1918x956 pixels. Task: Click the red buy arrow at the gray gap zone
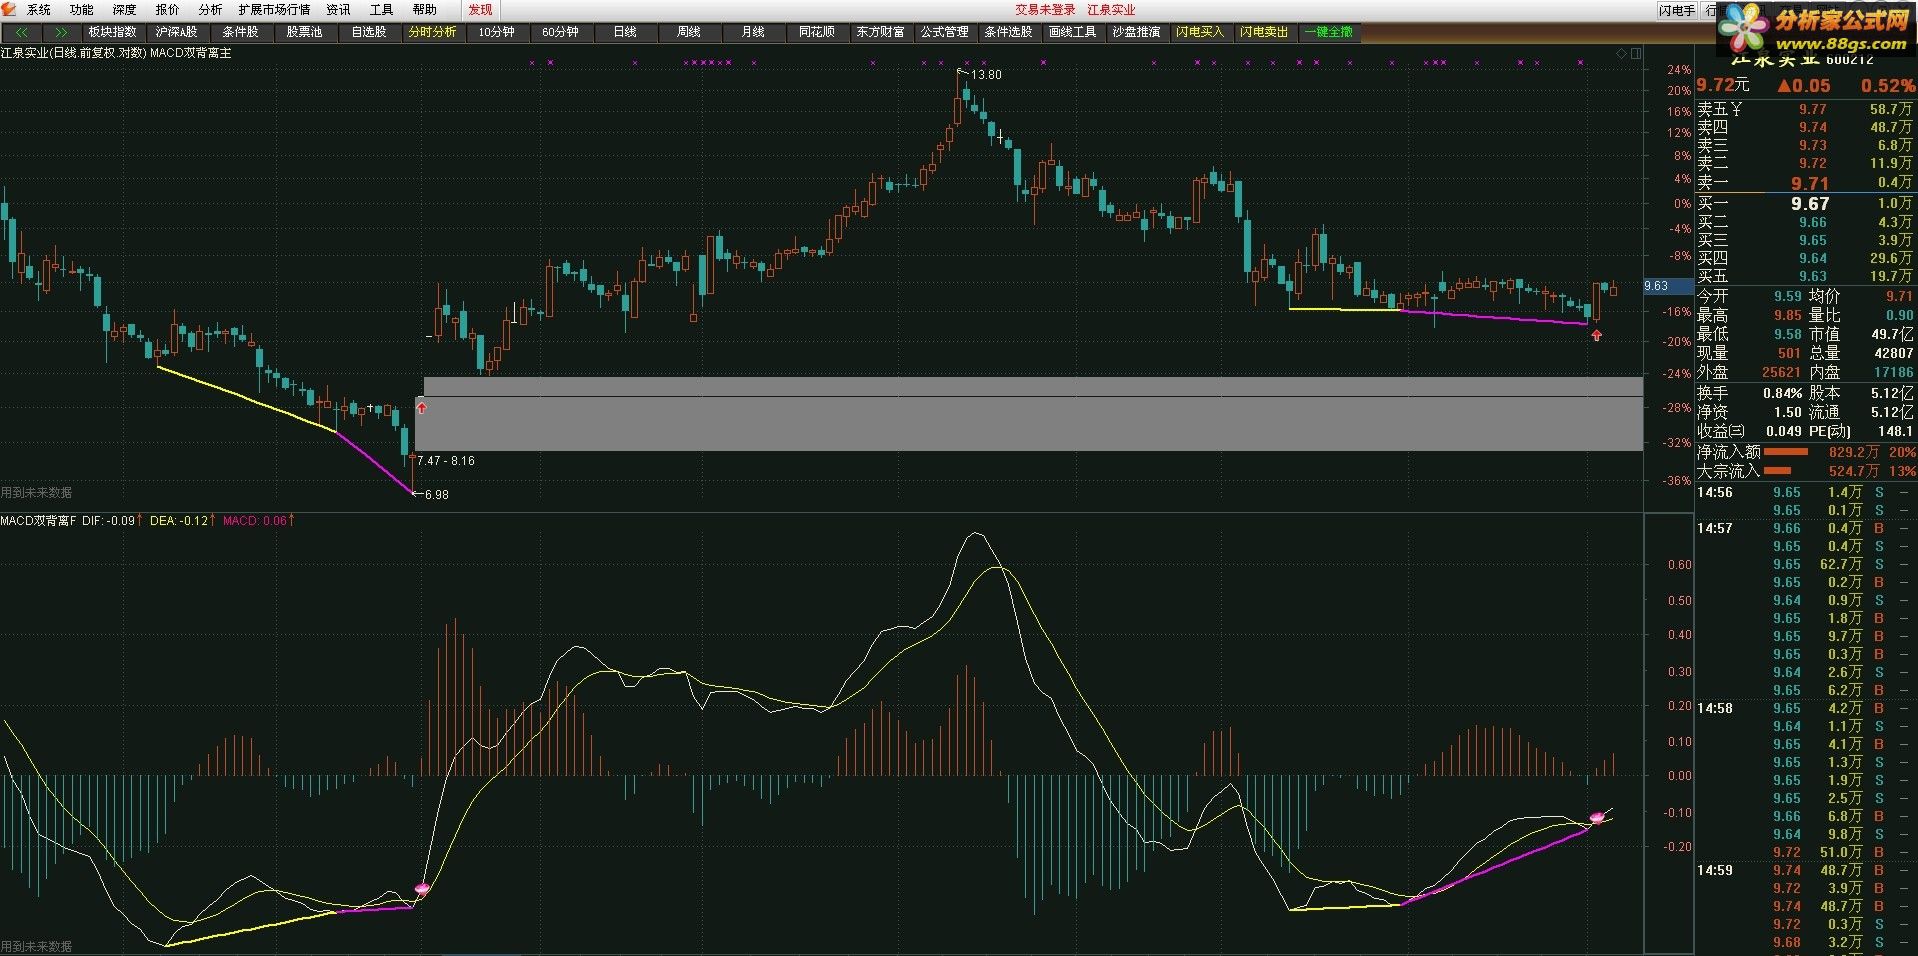pyautogui.click(x=422, y=407)
